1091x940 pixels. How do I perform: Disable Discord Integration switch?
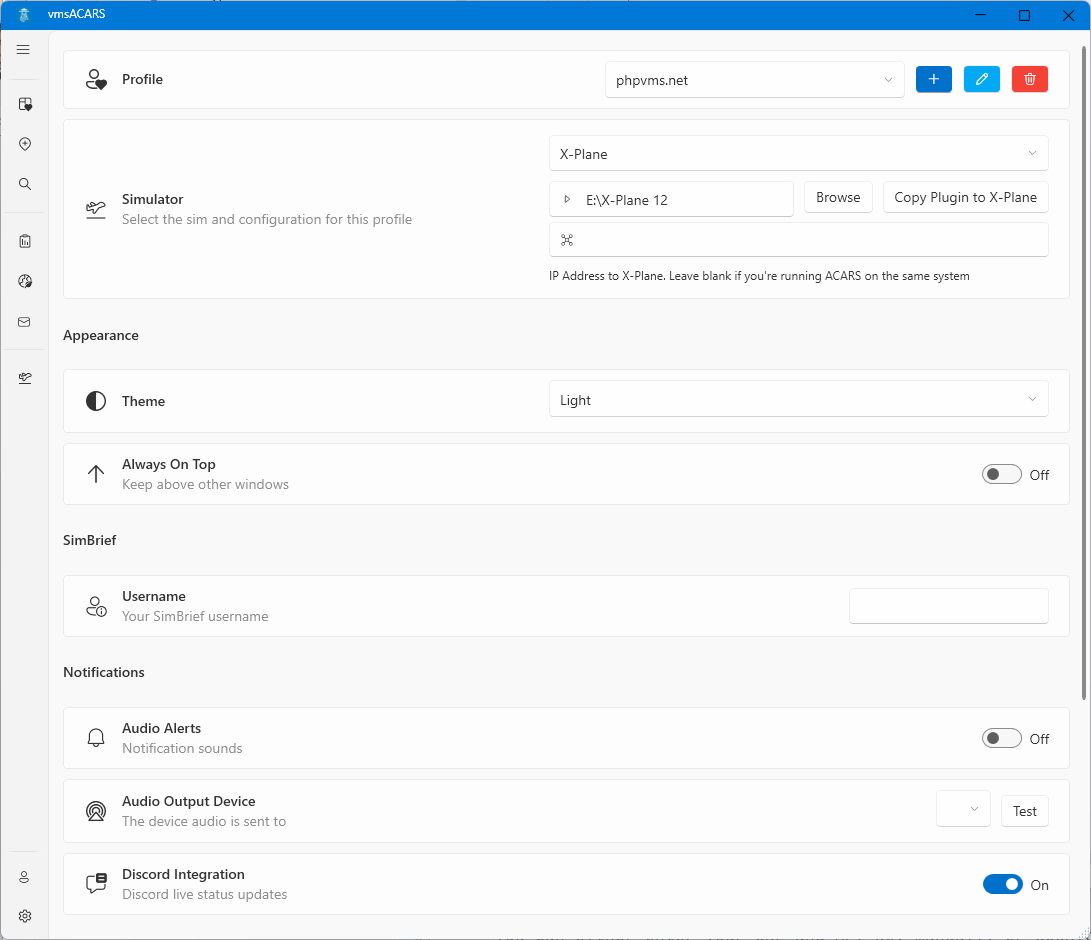pyautogui.click(x=1003, y=884)
